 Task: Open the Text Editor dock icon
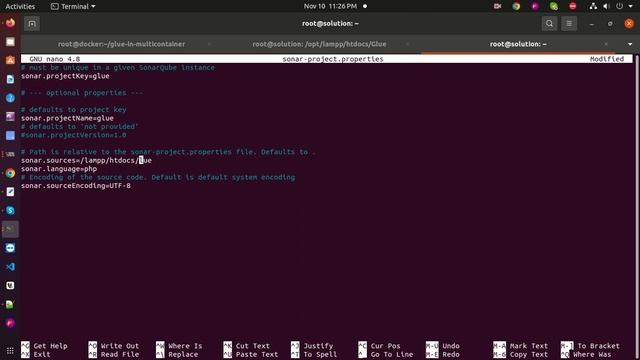10,192
